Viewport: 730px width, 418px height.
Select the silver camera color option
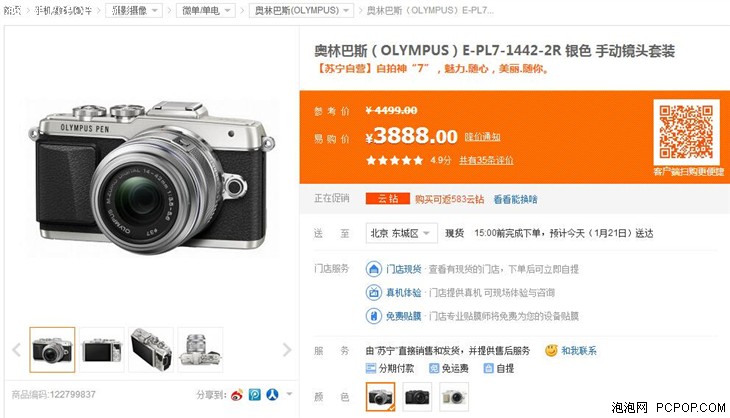click(x=380, y=397)
